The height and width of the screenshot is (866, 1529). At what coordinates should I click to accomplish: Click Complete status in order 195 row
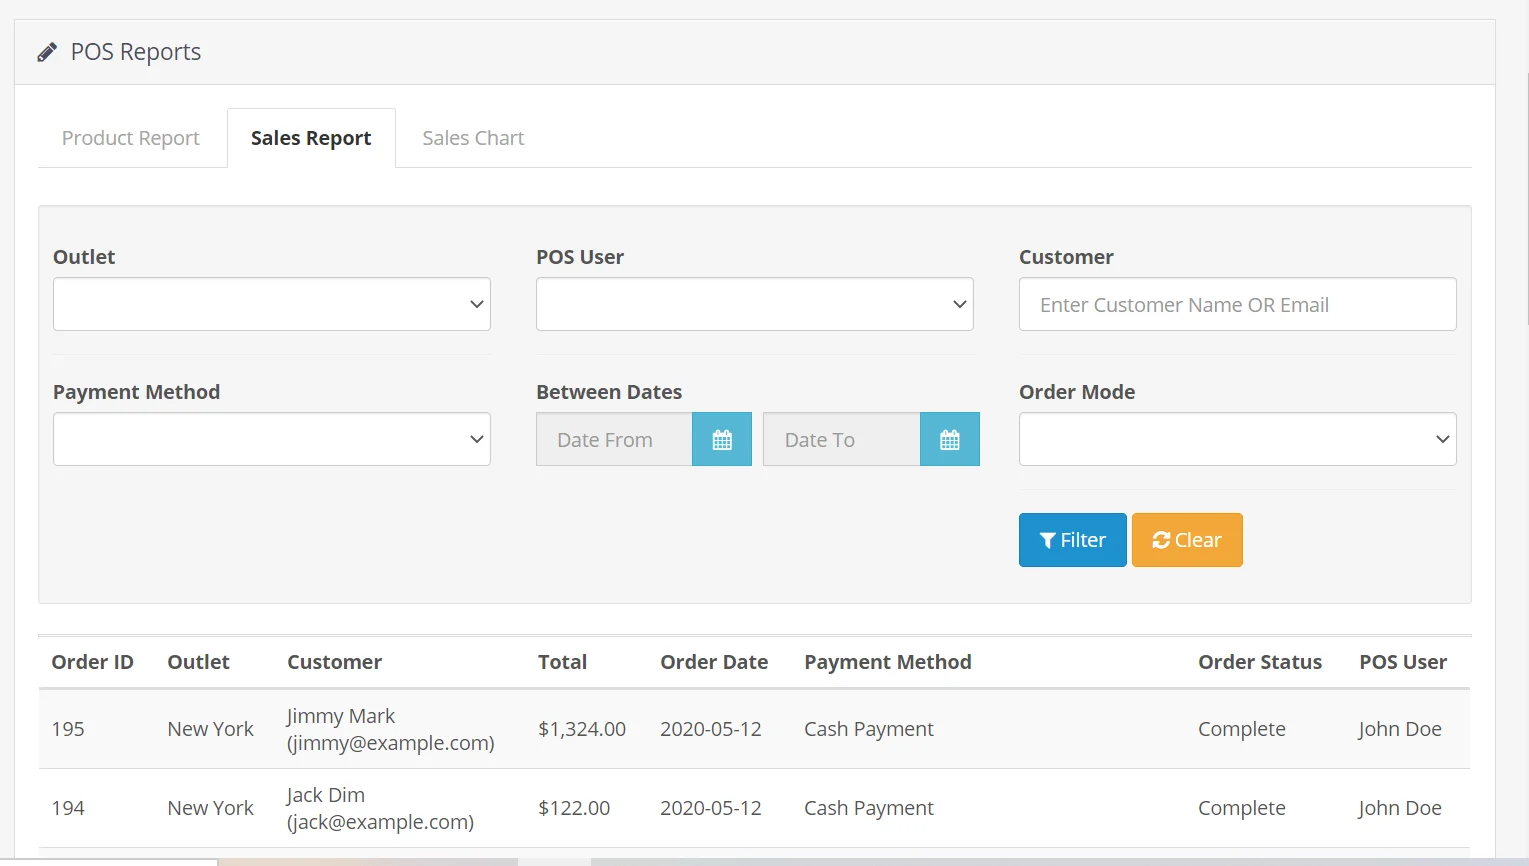pyautogui.click(x=1242, y=729)
